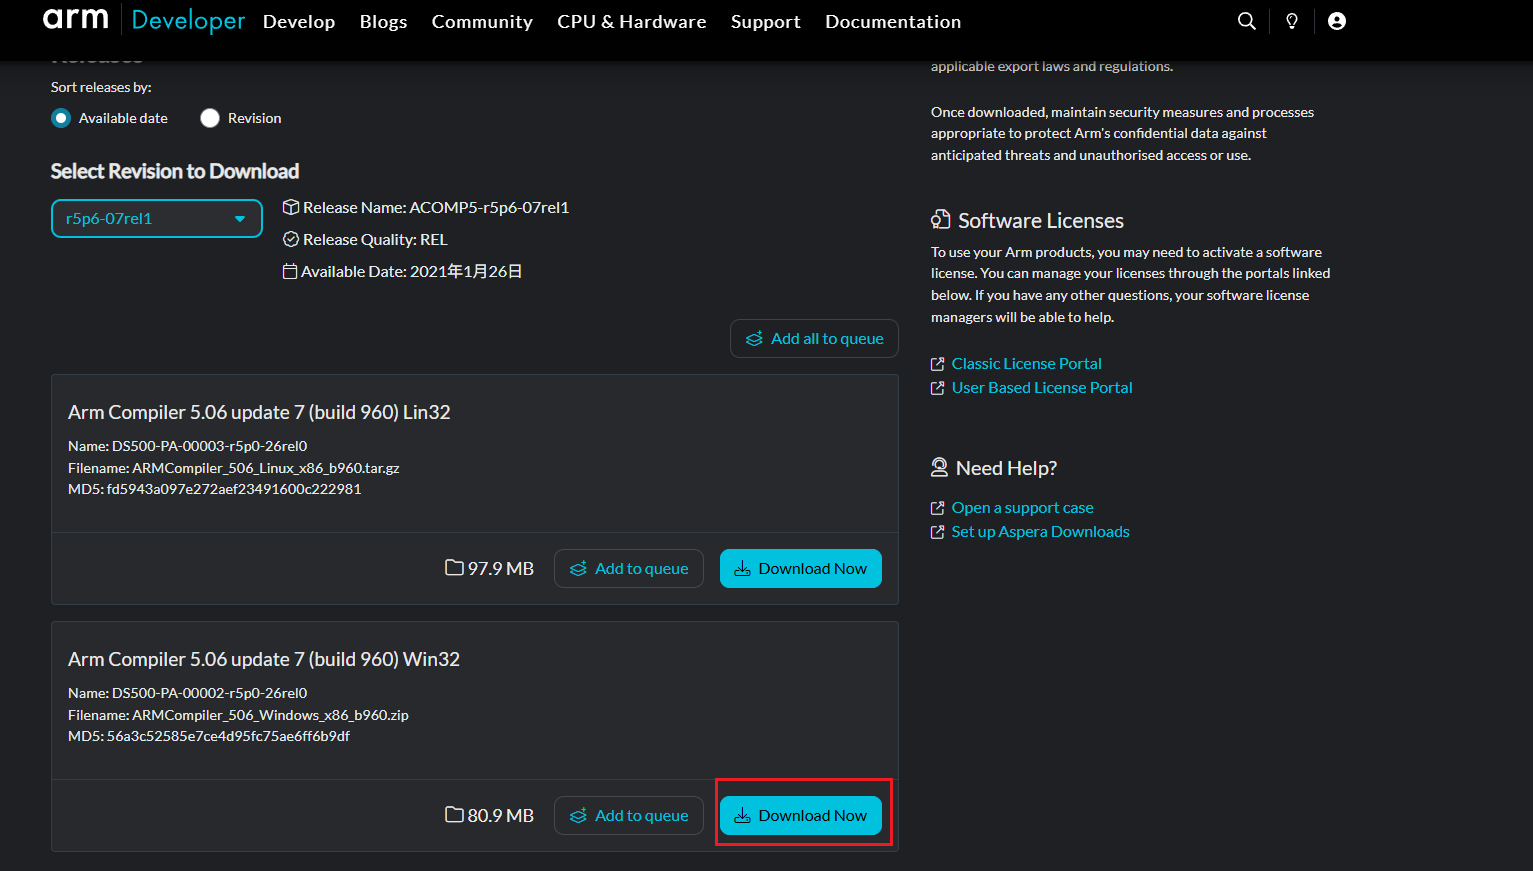Click the Software Licenses heading icon
Viewport: 1533px width, 871px height.
941,220
